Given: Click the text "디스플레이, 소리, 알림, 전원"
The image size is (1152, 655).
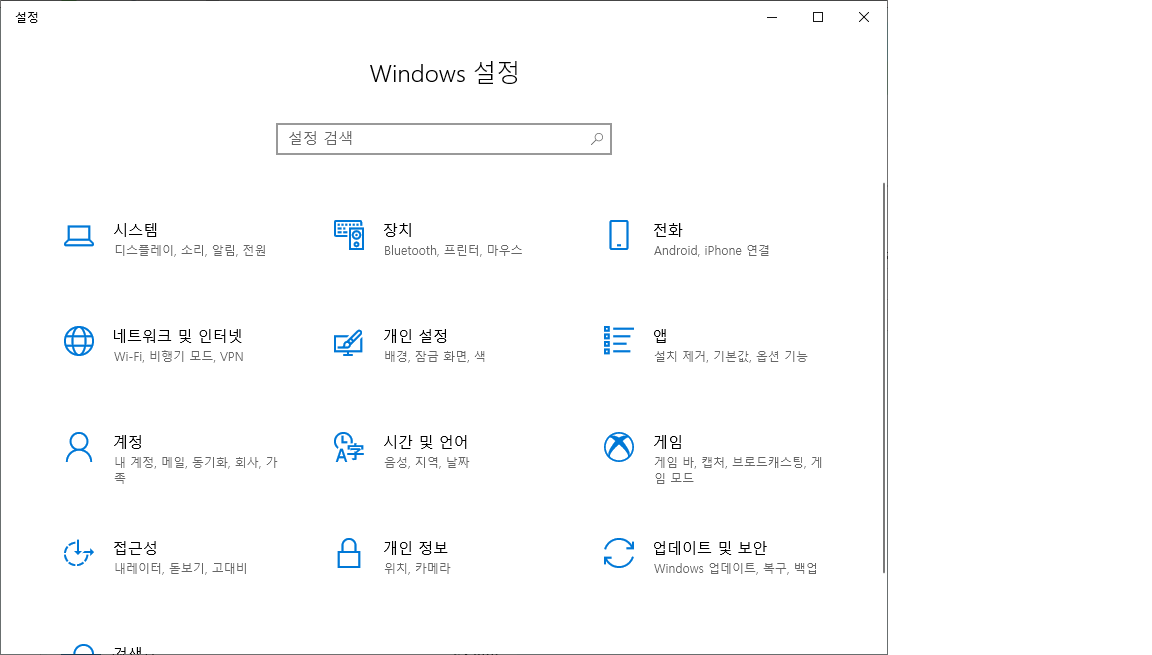Looking at the screenshot, I should tap(190, 250).
